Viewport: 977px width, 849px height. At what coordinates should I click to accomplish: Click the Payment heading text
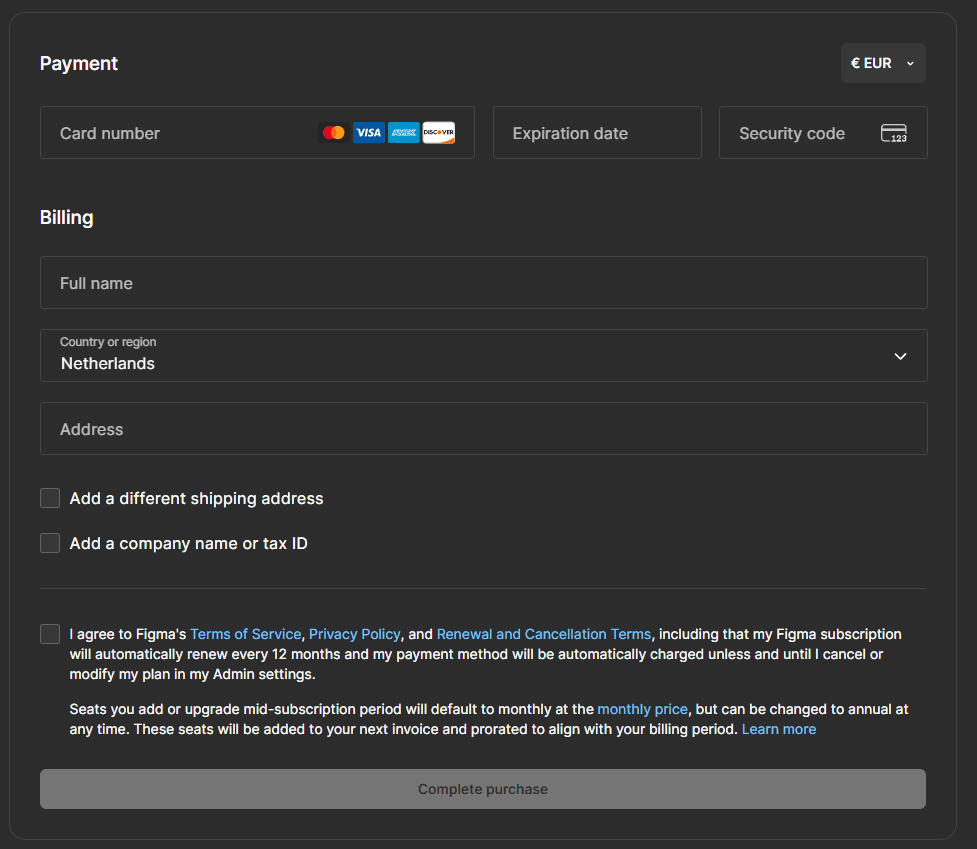coord(79,64)
